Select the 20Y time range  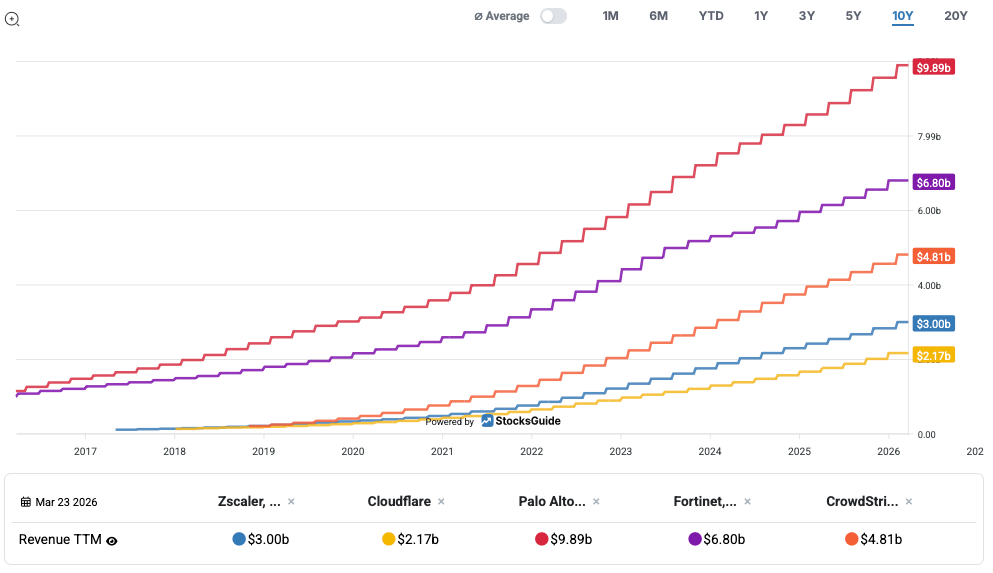[956, 16]
